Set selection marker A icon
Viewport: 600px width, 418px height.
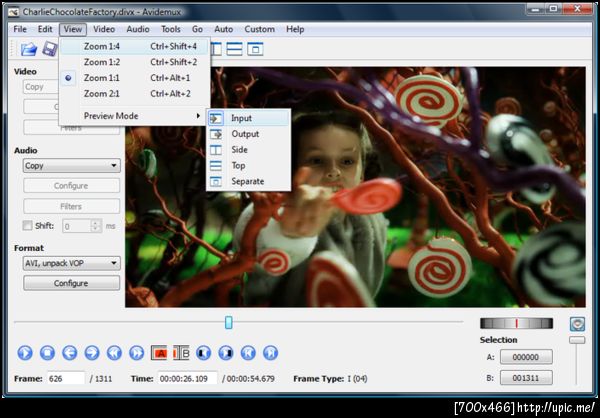click(159, 353)
